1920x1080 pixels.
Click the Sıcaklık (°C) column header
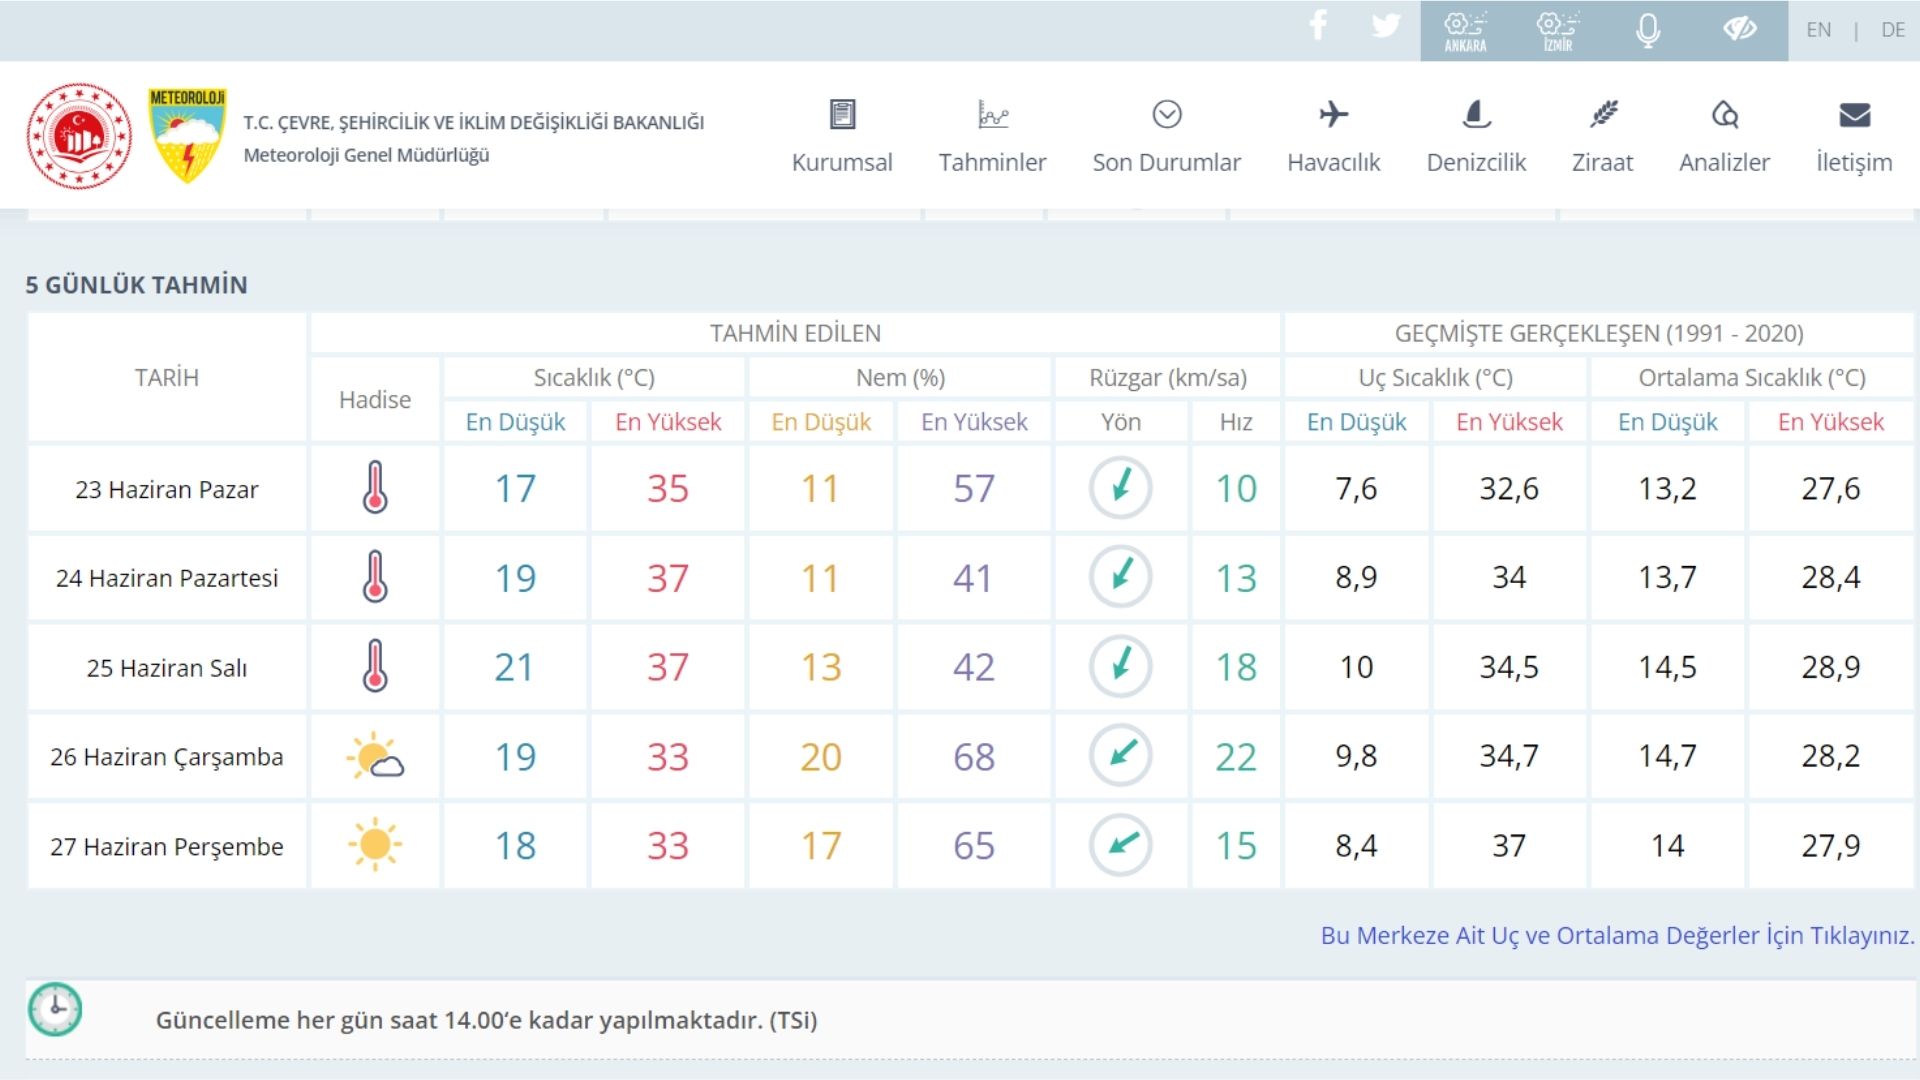tap(594, 377)
